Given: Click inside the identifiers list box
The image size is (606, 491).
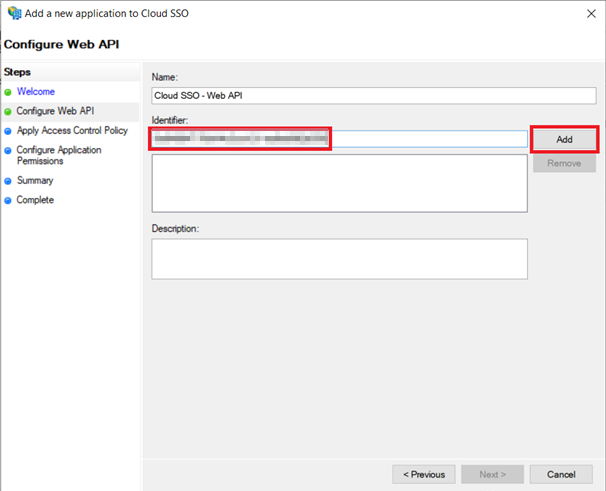Looking at the screenshot, I should click(x=339, y=183).
